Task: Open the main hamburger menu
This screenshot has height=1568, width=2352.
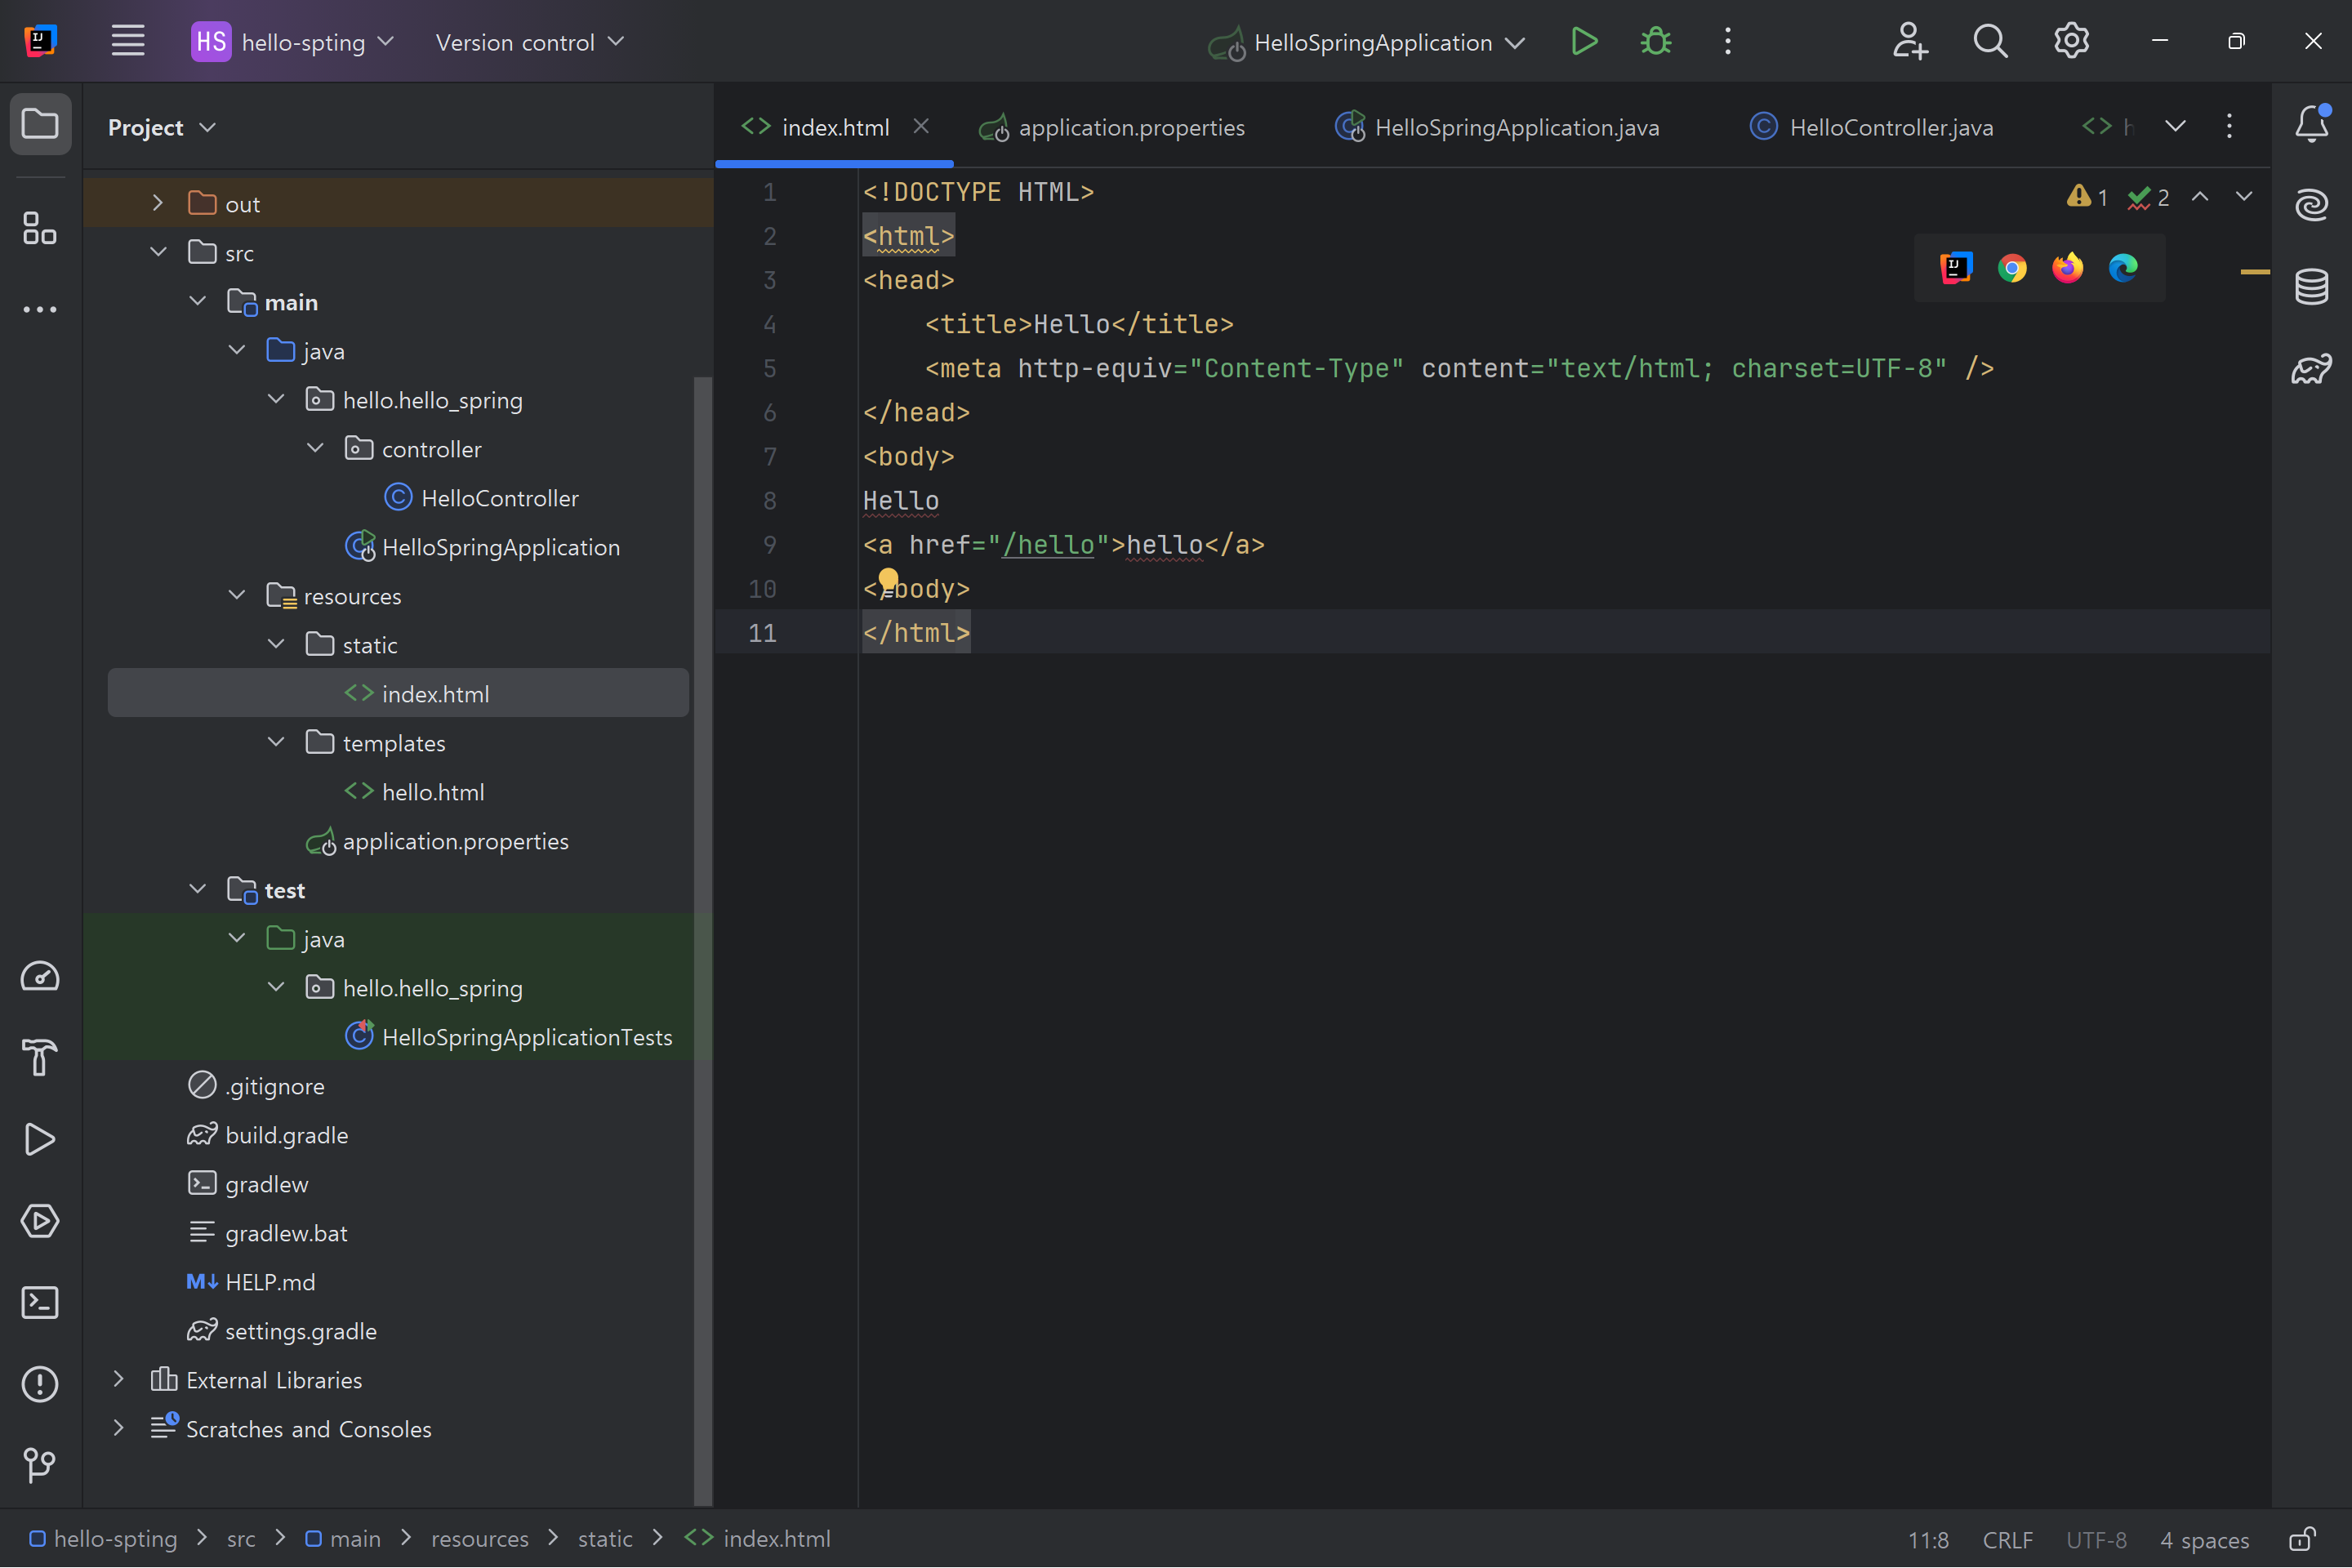Action: point(128,41)
